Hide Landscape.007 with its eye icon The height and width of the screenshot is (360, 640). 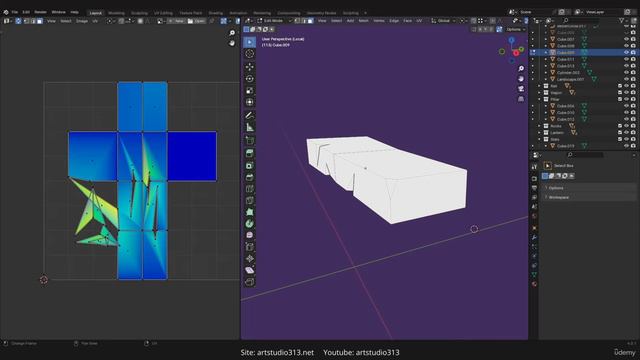[x=627, y=79]
